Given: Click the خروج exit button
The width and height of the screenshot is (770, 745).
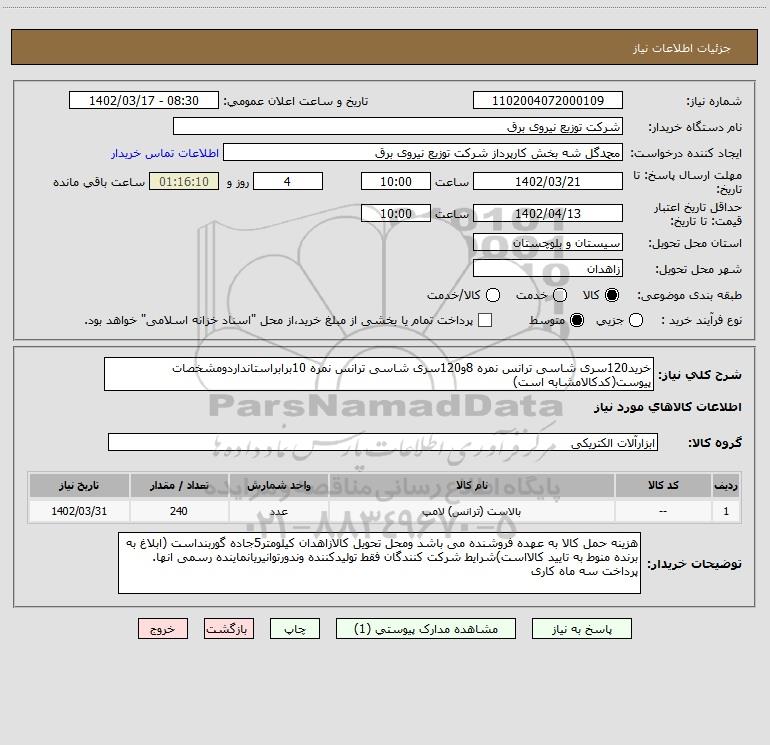Looking at the screenshot, I should click(163, 629).
